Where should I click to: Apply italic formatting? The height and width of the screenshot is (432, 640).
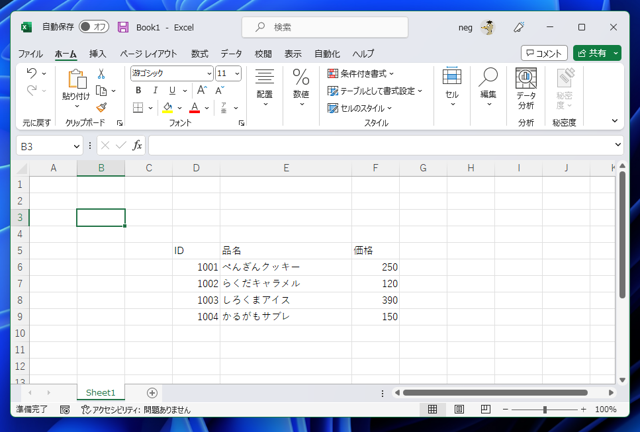point(155,90)
